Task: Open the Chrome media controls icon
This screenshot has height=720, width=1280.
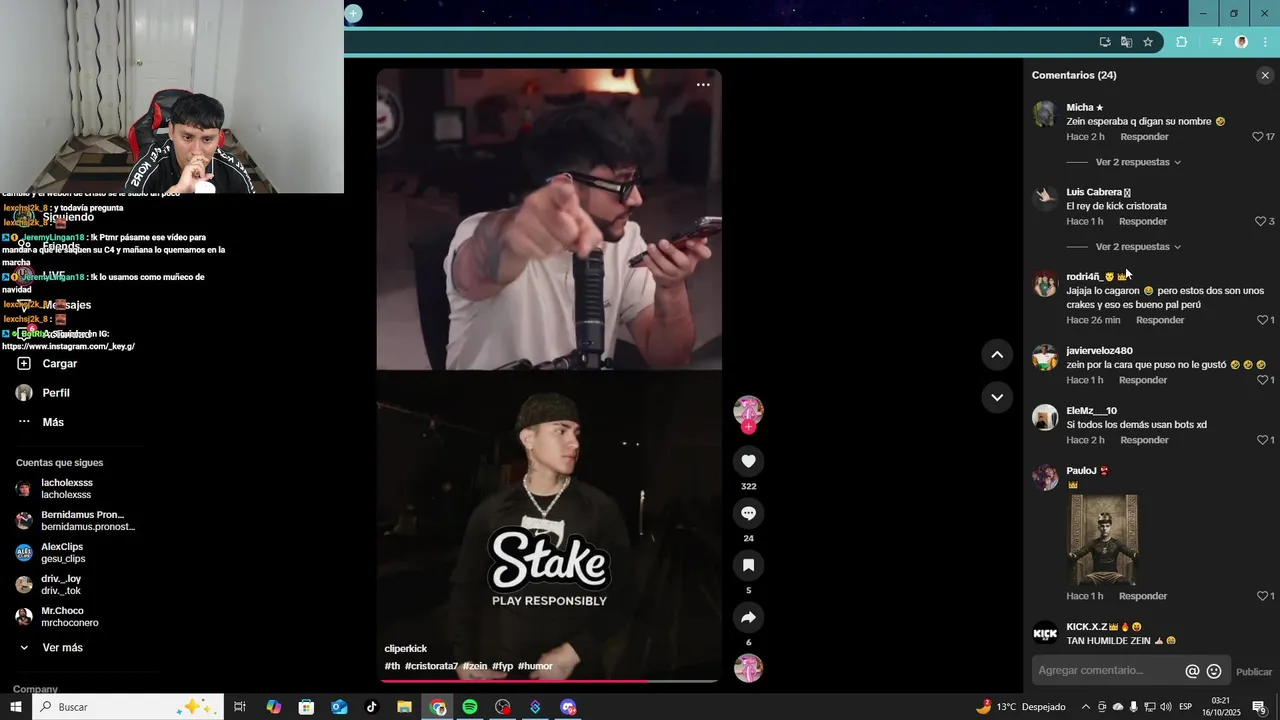Action: [1217, 42]
